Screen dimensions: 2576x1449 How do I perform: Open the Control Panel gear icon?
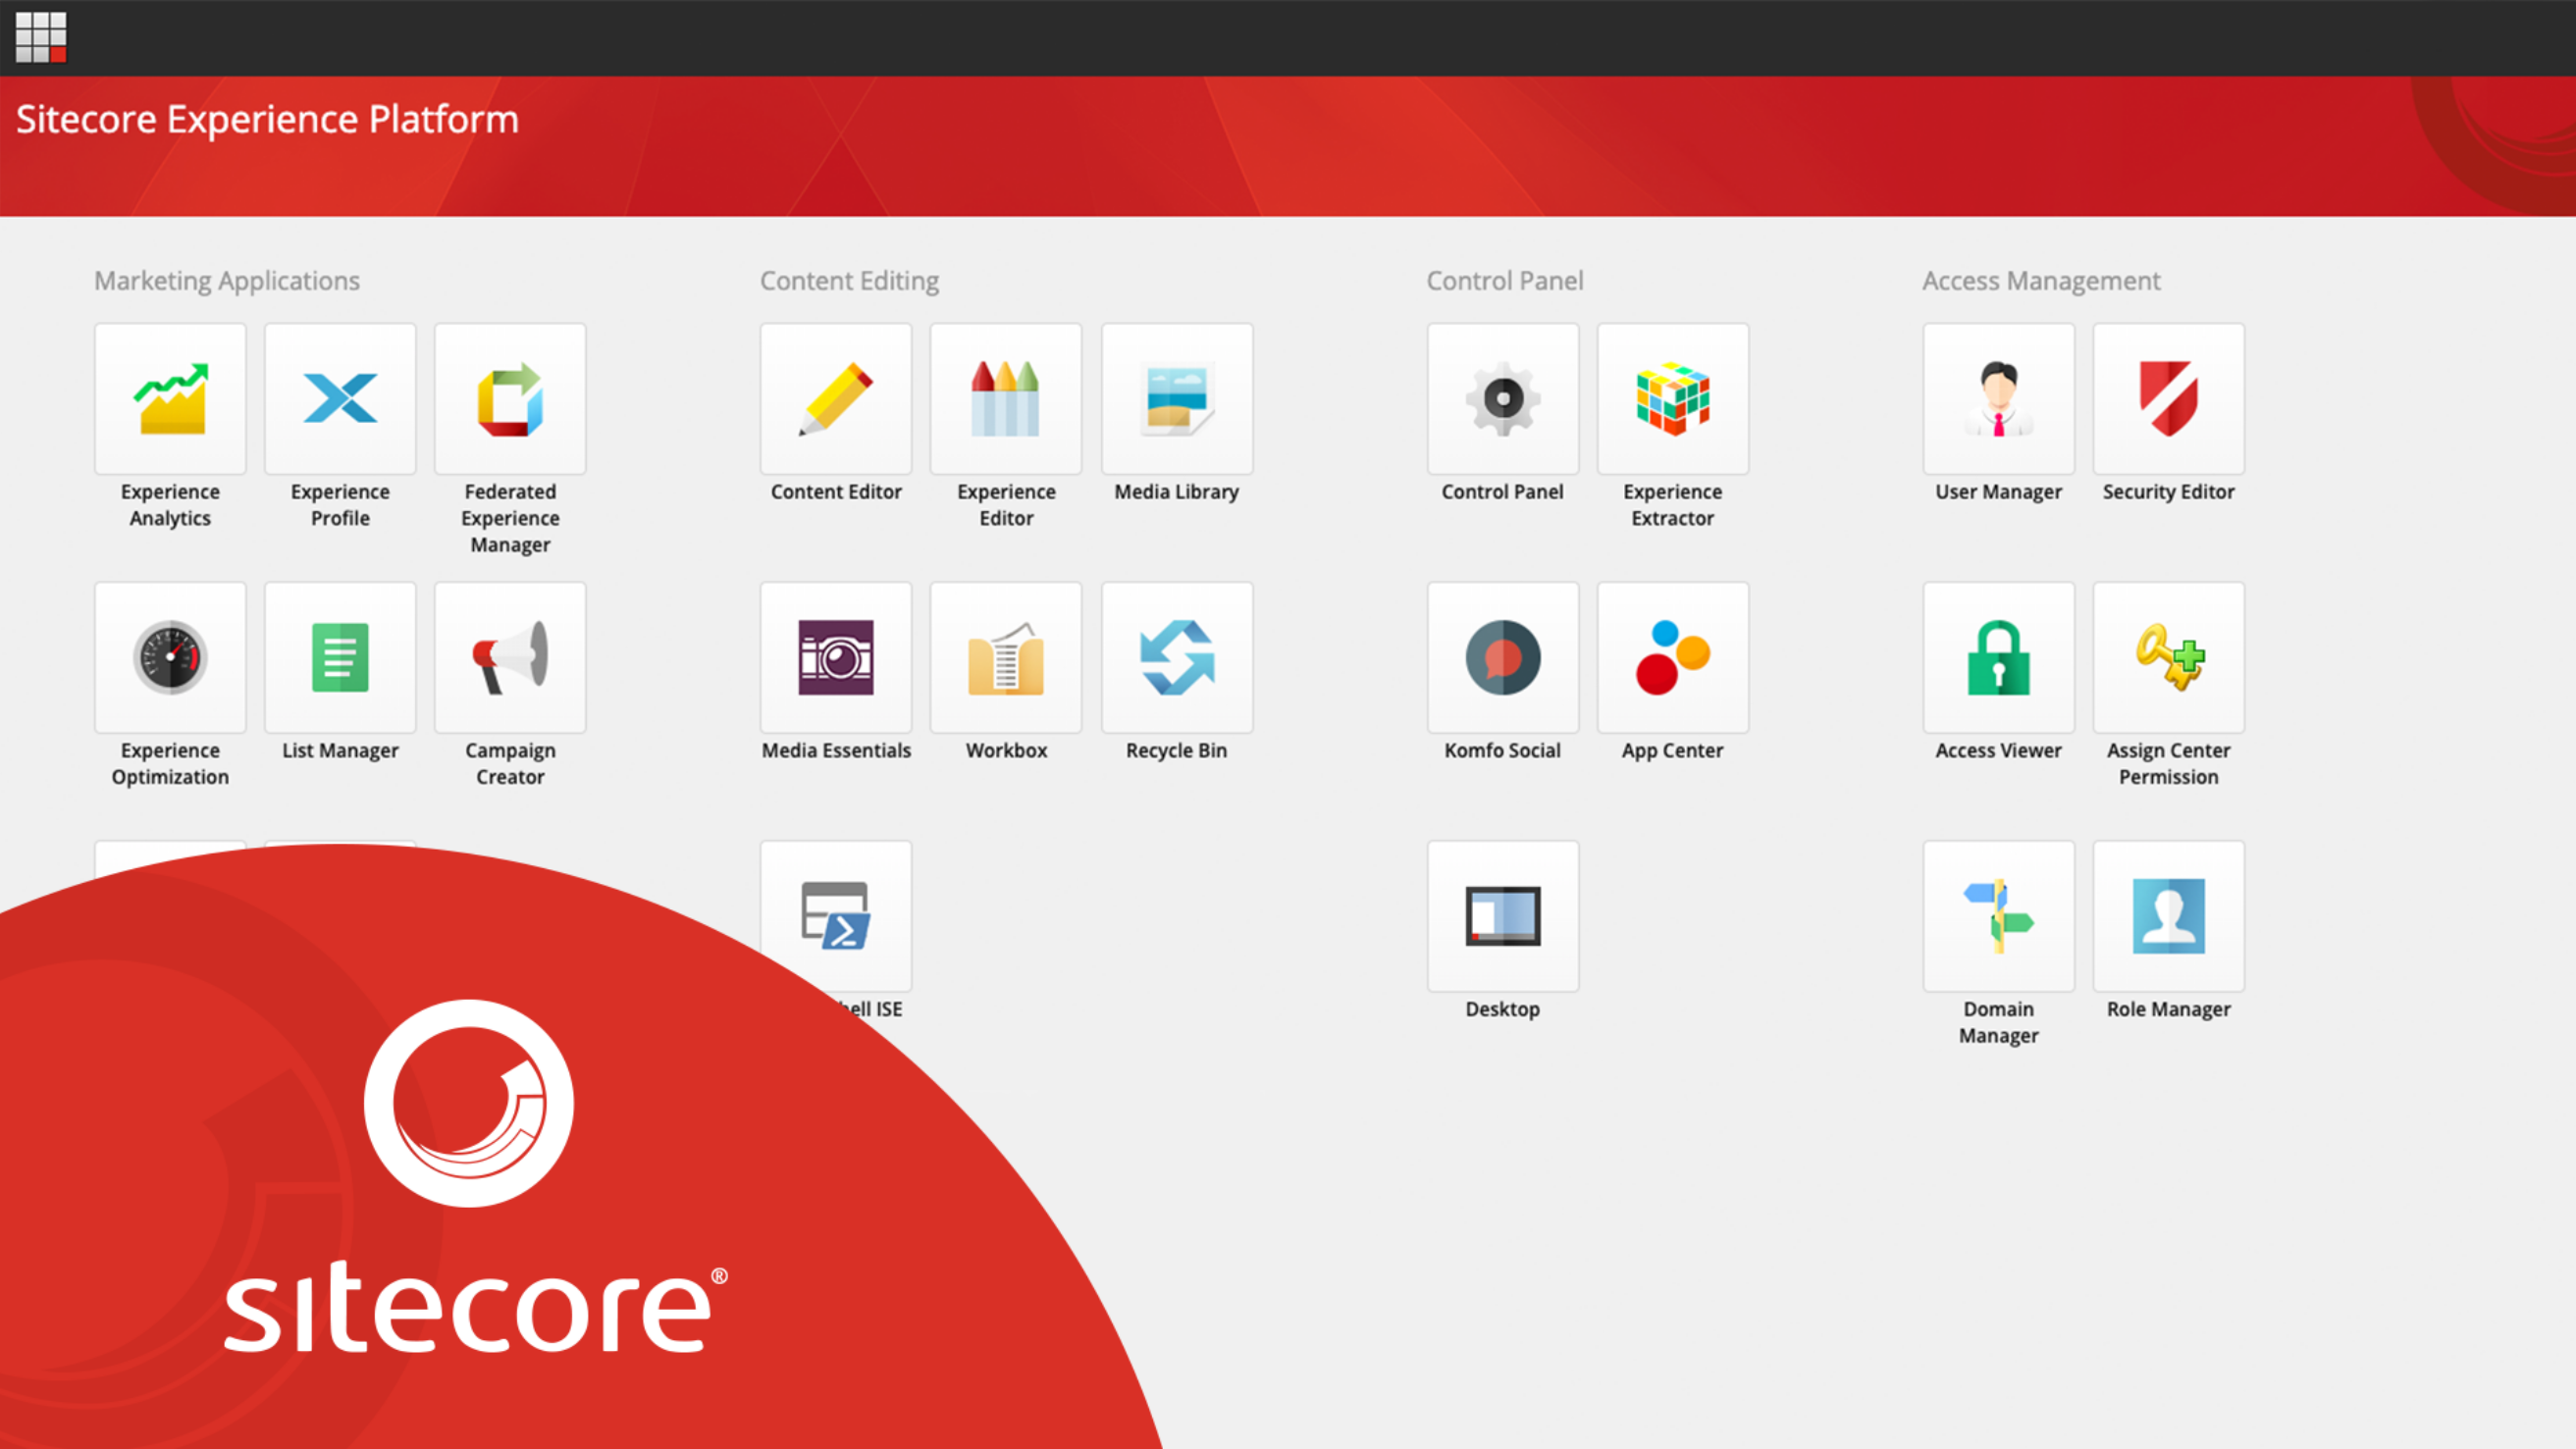[1503, 399]
